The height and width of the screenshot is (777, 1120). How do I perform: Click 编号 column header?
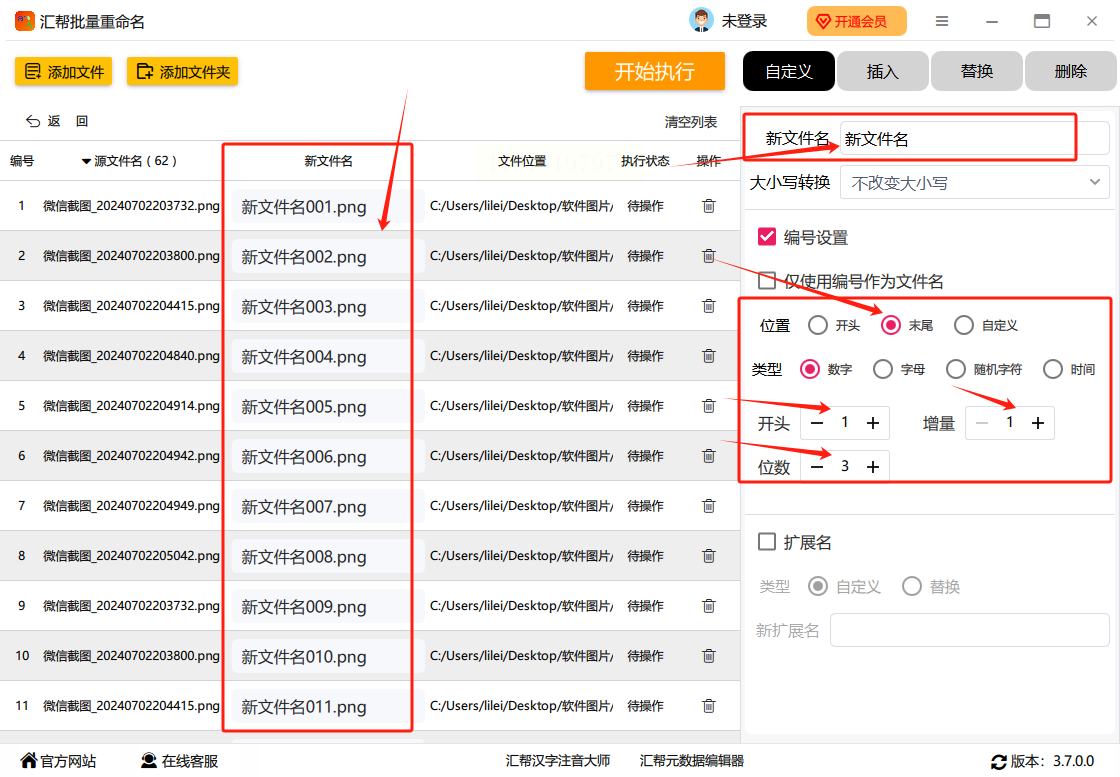pos(22,161)
